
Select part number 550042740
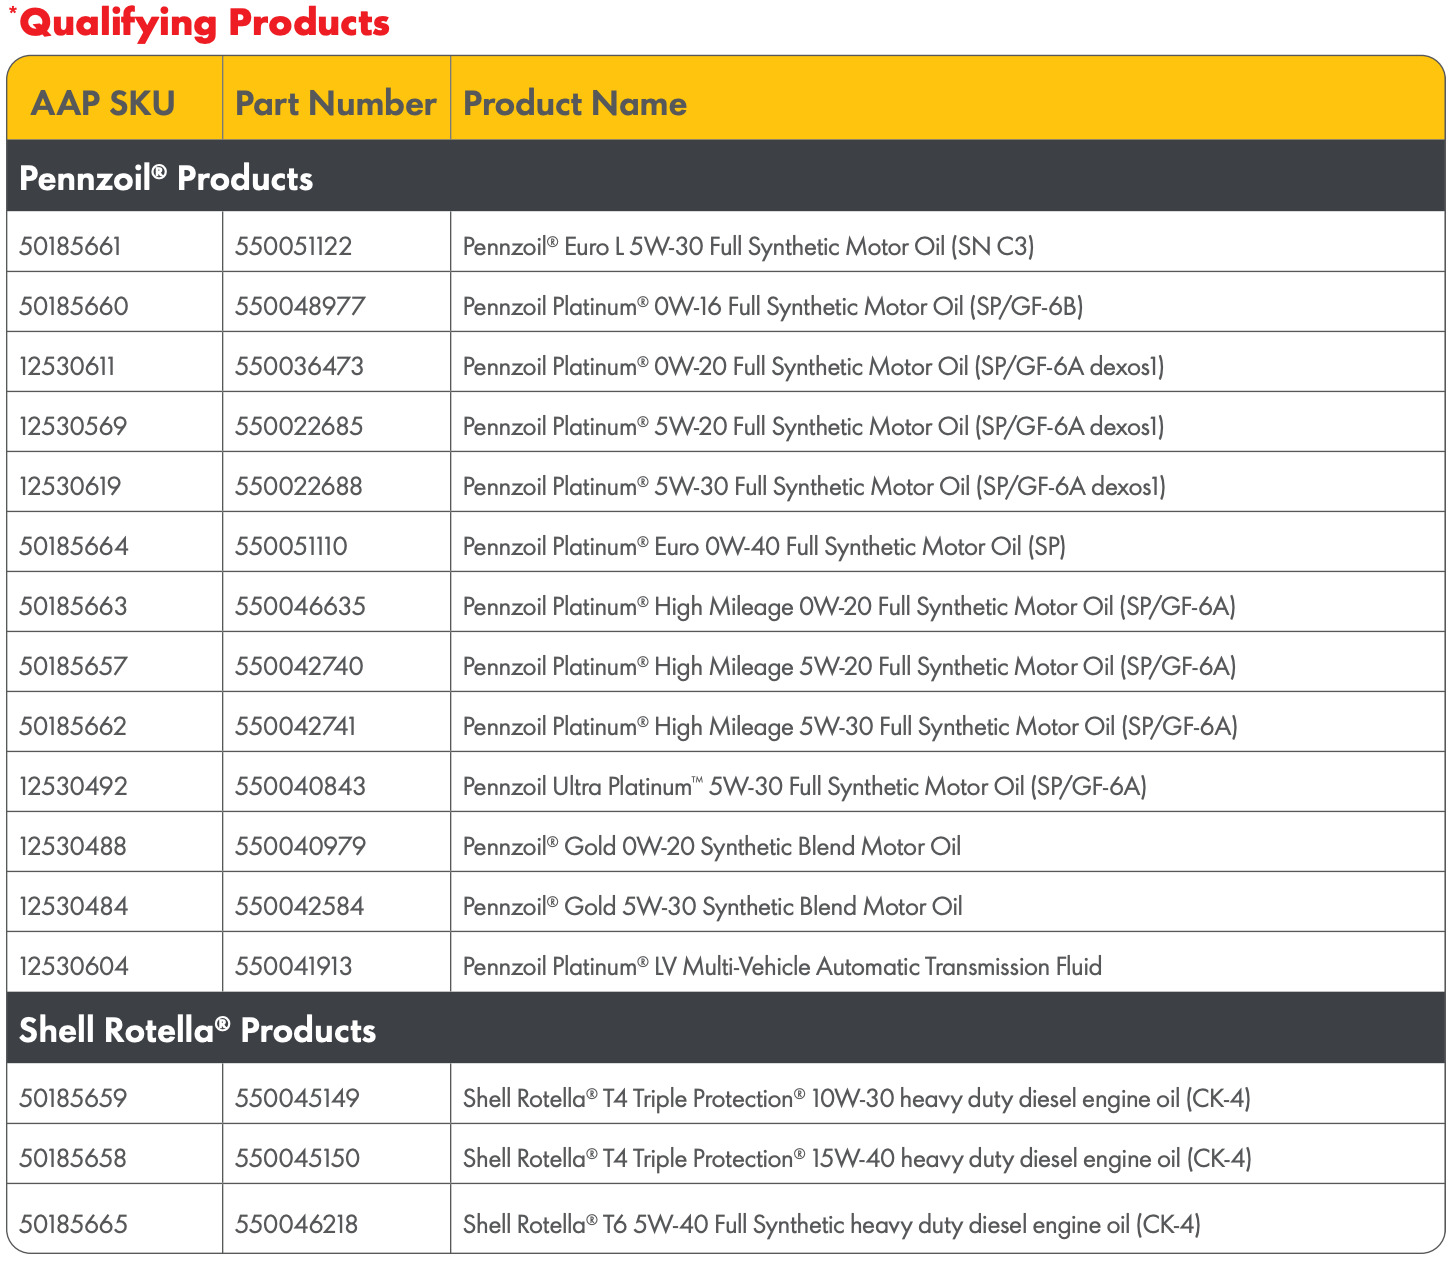pos(299,666)
